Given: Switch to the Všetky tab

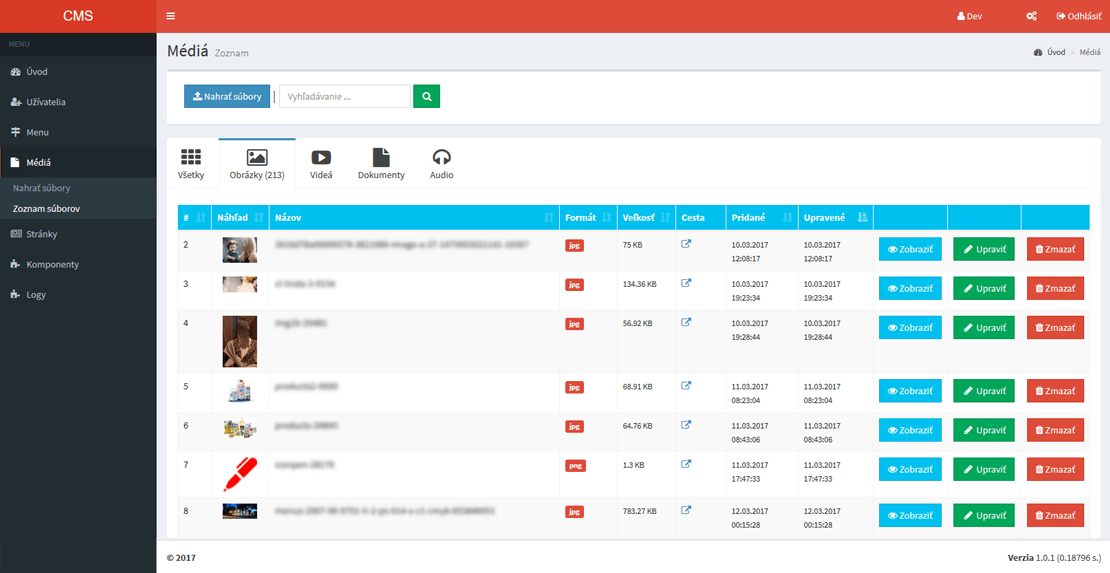Looking at the screenshot, I should pos(191,164).
